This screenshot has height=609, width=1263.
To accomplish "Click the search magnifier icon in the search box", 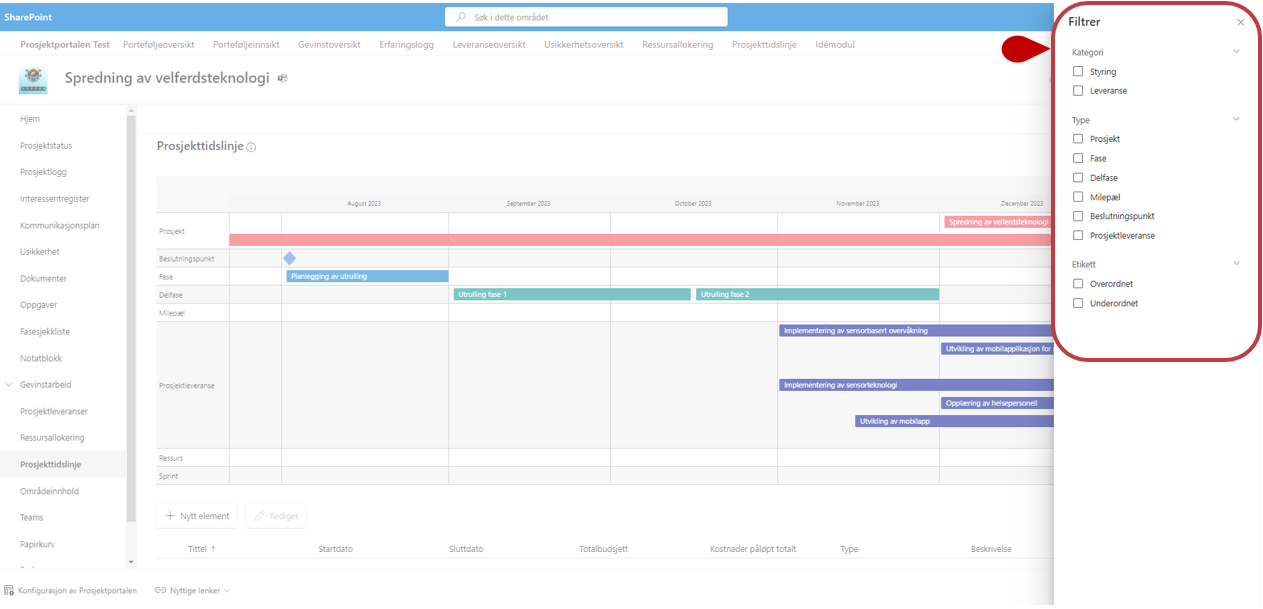I will tap(461, 17).
